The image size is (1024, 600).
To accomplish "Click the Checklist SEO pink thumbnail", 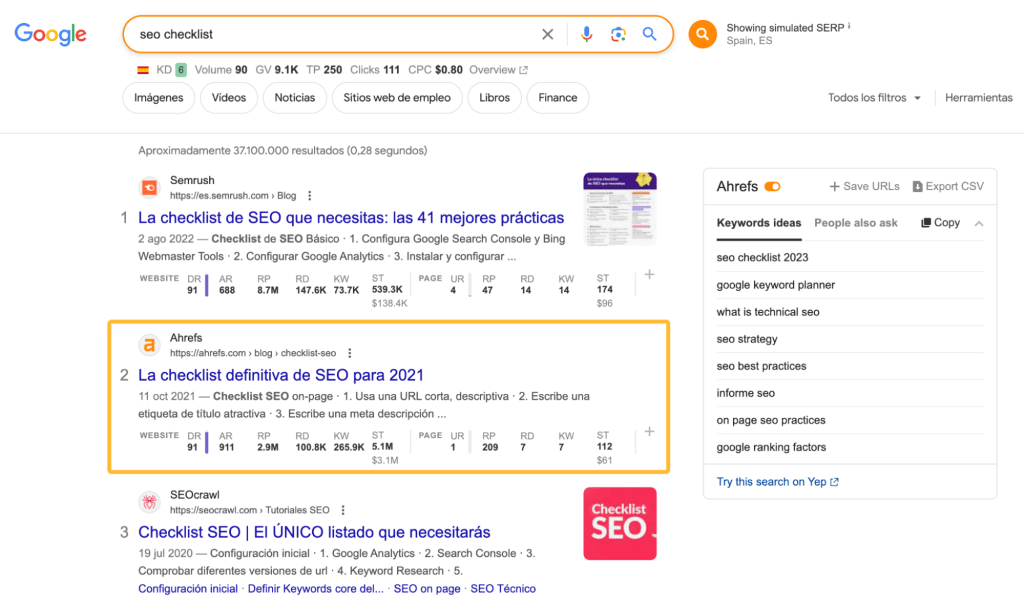I will point(618,524).
